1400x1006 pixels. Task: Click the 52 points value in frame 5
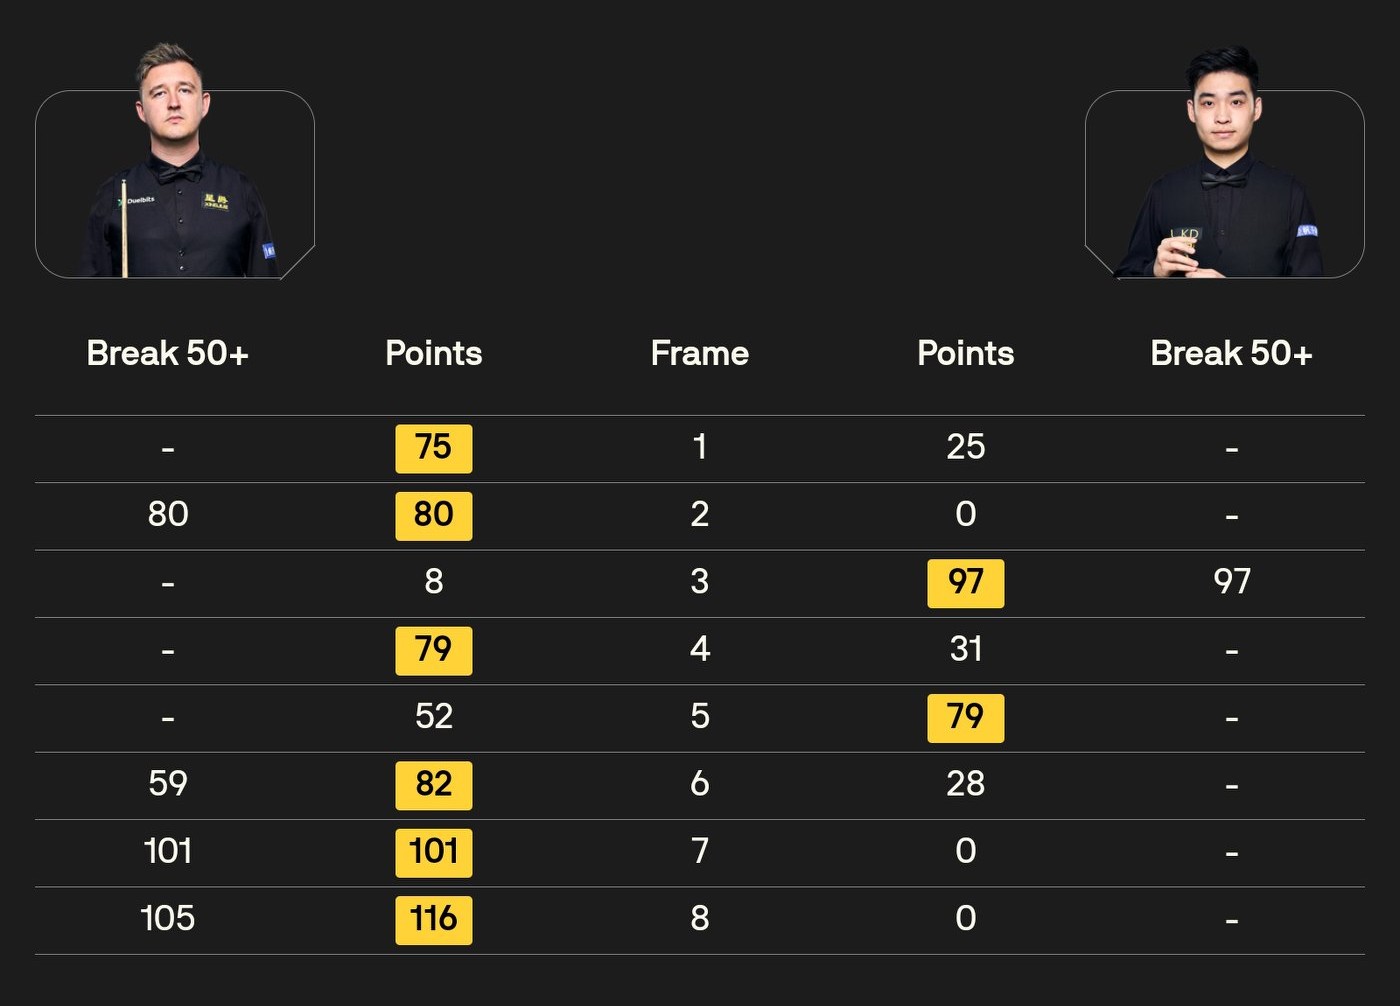[433, 717]
